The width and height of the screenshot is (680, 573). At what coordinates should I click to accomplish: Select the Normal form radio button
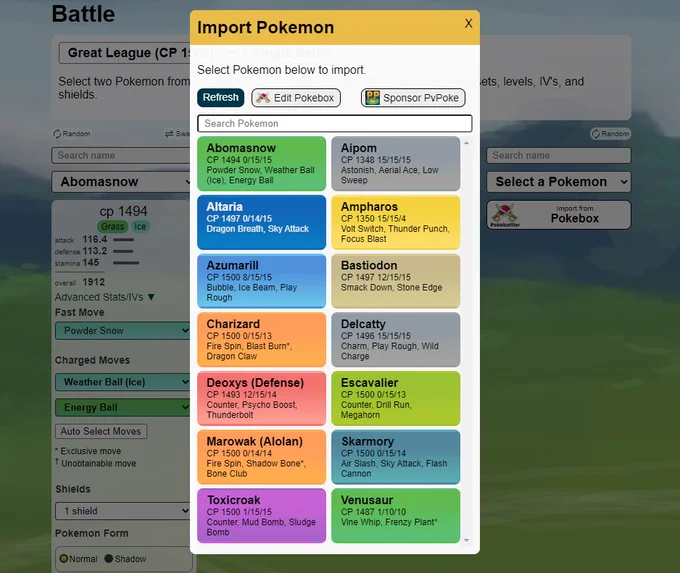(x=64, y=559)
